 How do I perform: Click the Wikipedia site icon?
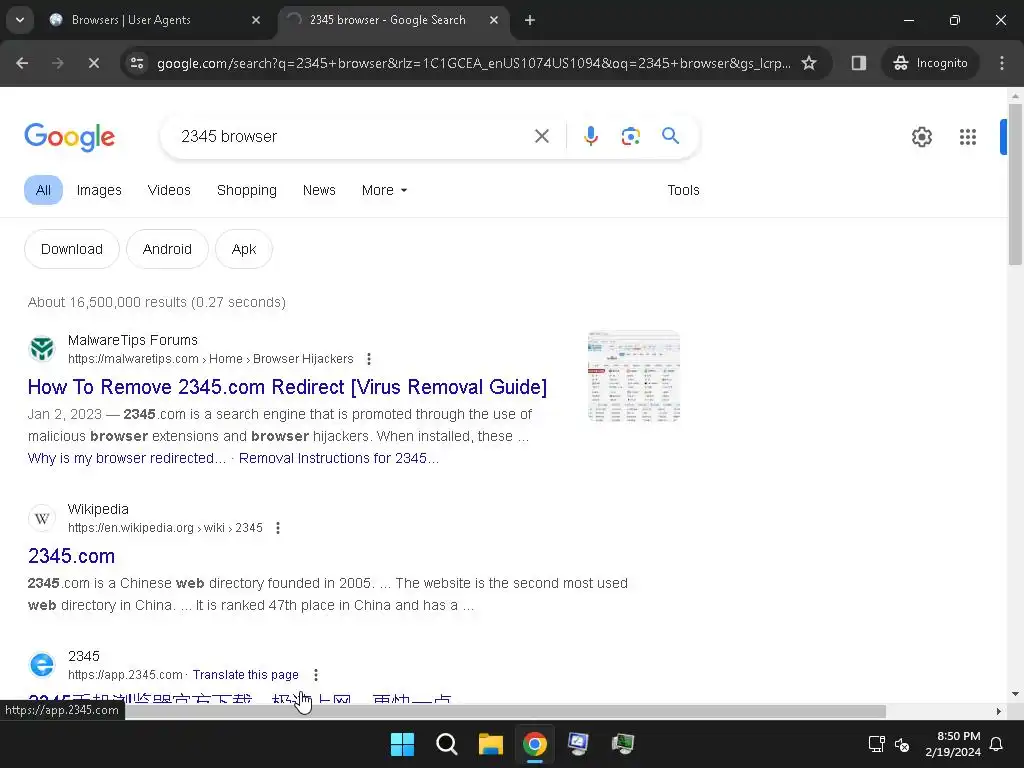pyautogui.click(x=42, y=518)
